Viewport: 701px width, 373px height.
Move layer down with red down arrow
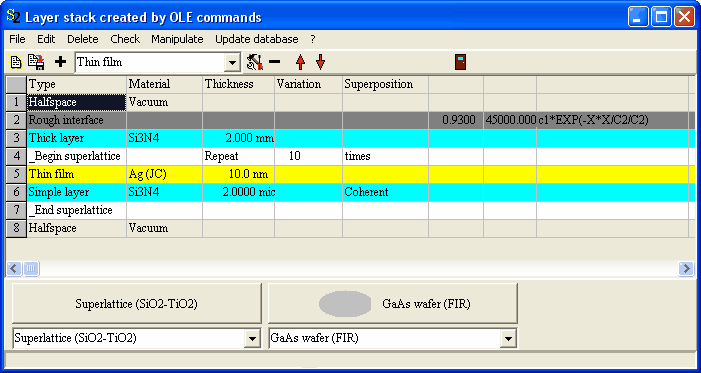320,62
